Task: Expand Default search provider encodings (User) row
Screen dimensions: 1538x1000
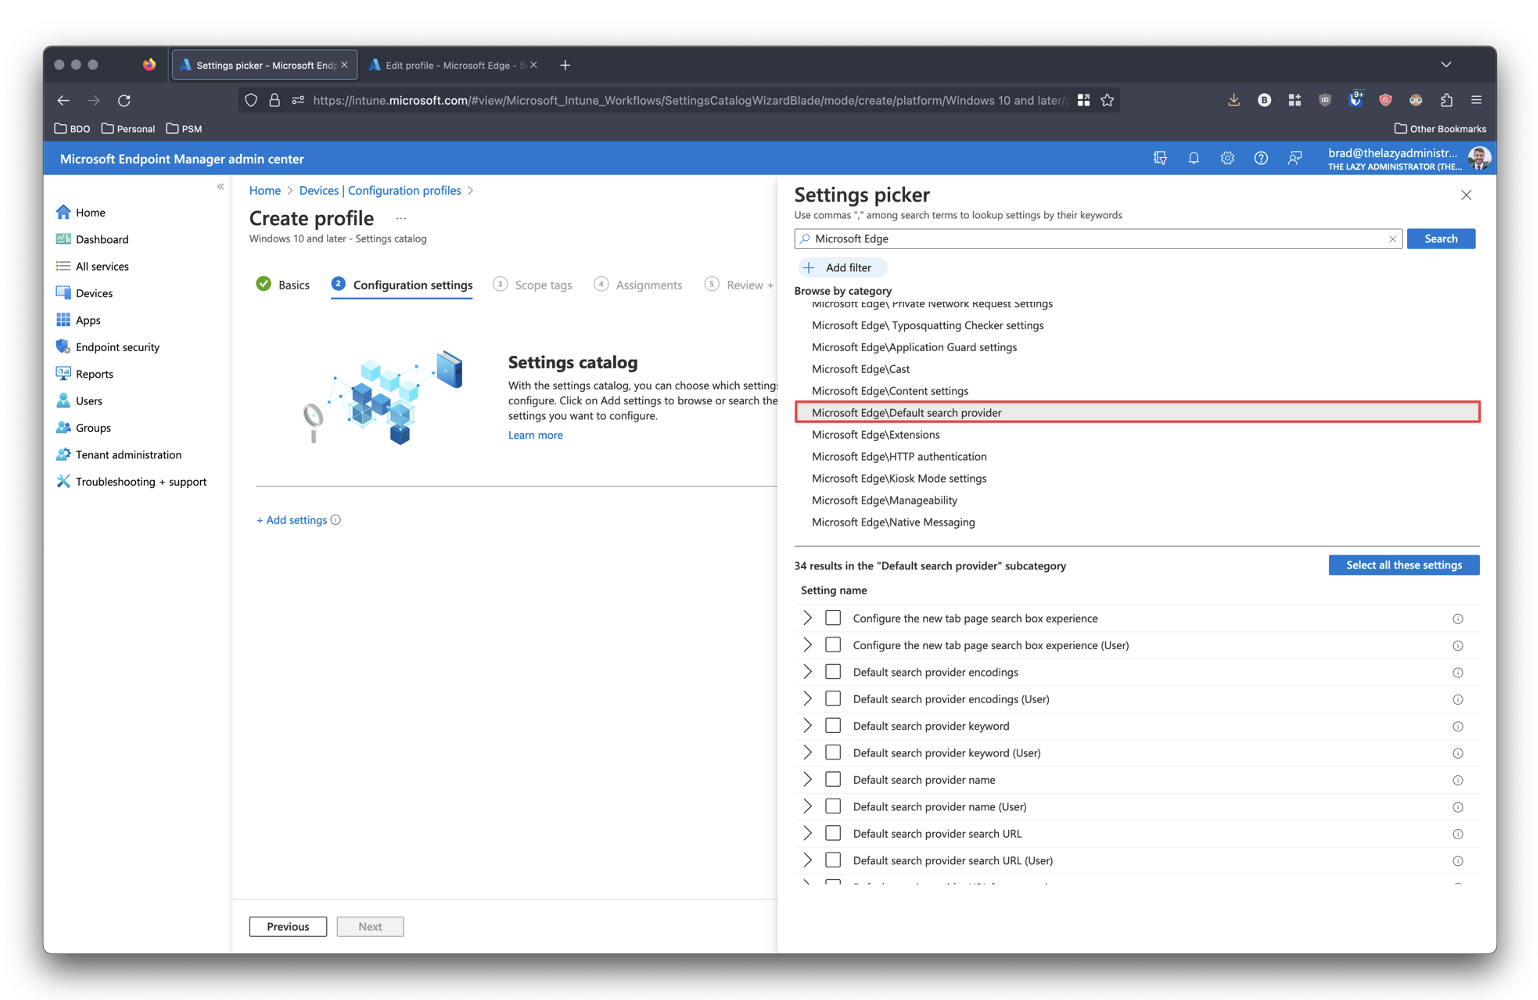Action: pos(808,699)
